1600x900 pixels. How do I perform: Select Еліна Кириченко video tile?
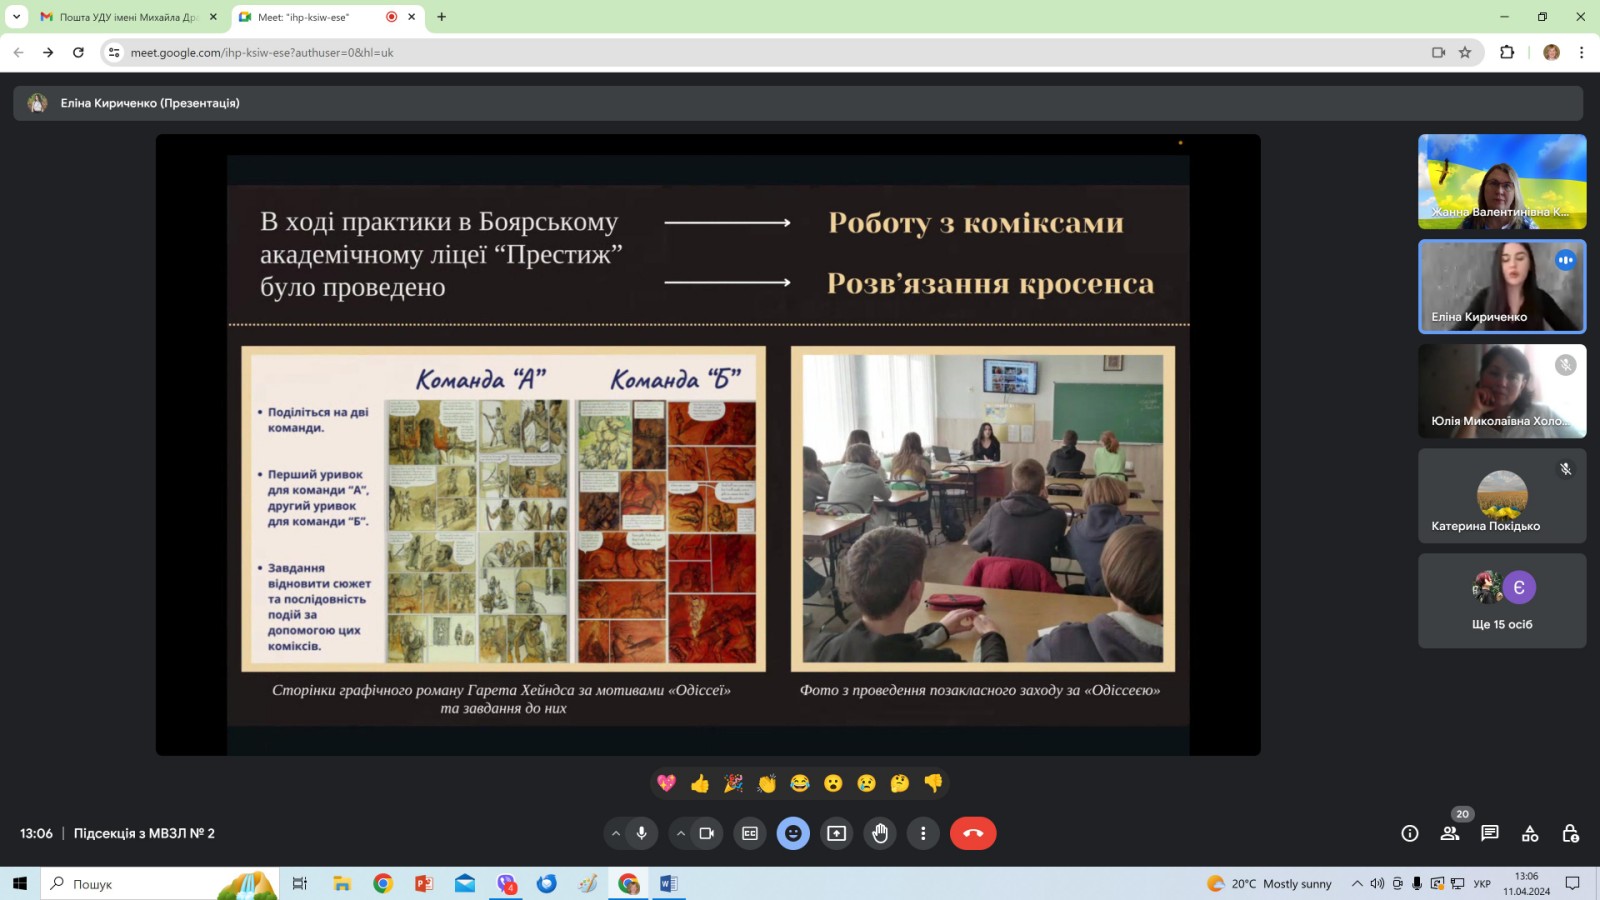click(1502, 286)
